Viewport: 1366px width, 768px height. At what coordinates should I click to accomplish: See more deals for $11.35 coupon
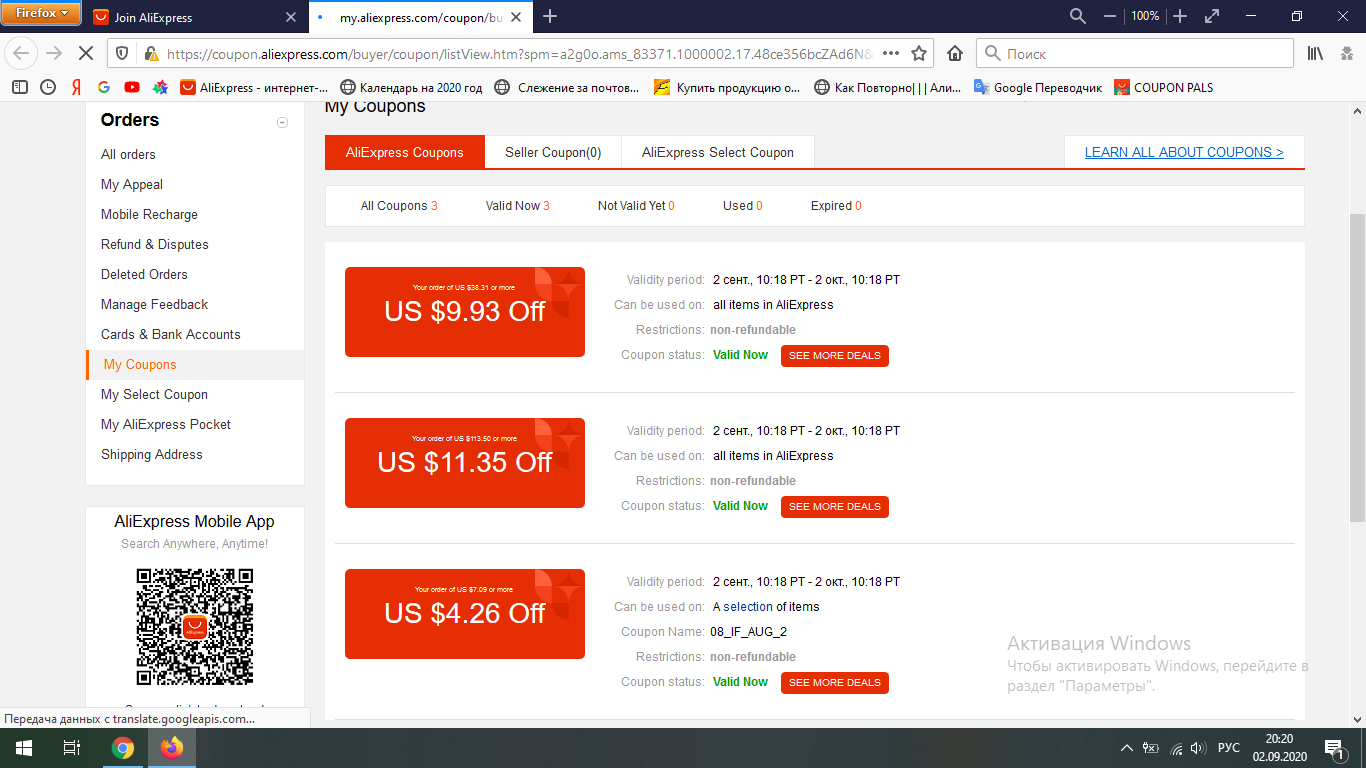click(835, 506)
